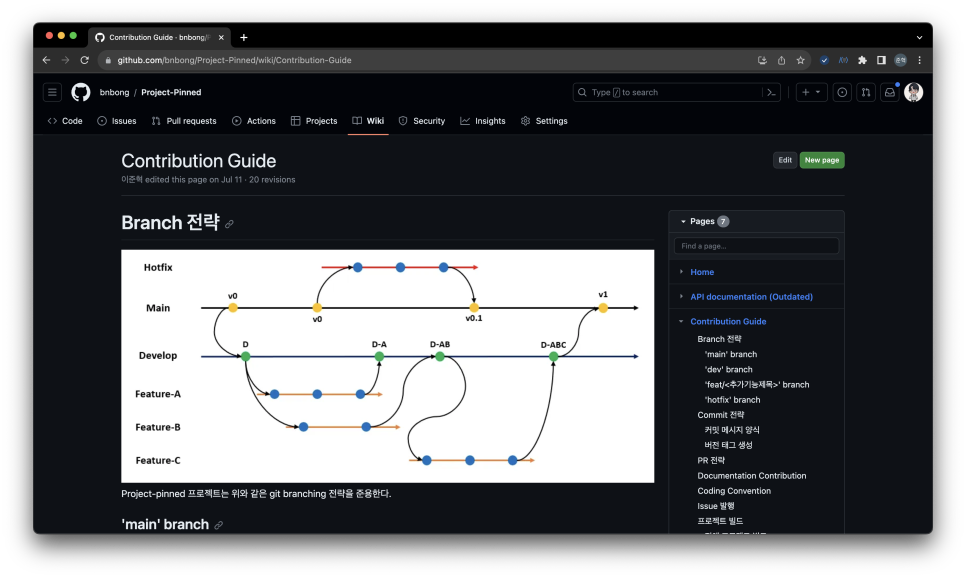Open the Project-Pinned repository link

(x=171, y=92)
